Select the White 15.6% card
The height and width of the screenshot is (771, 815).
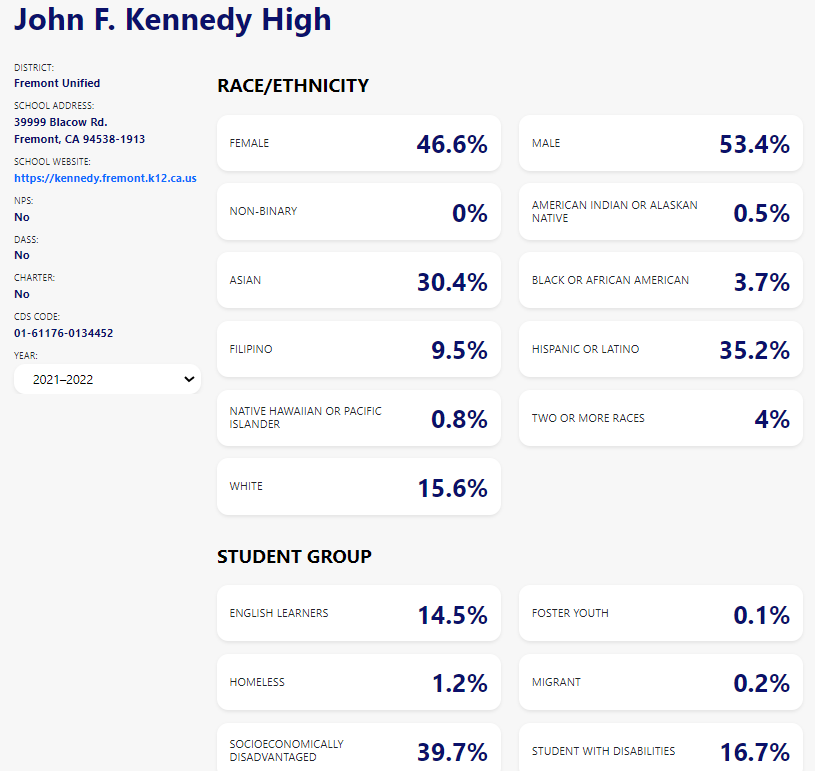pos(358,487)
